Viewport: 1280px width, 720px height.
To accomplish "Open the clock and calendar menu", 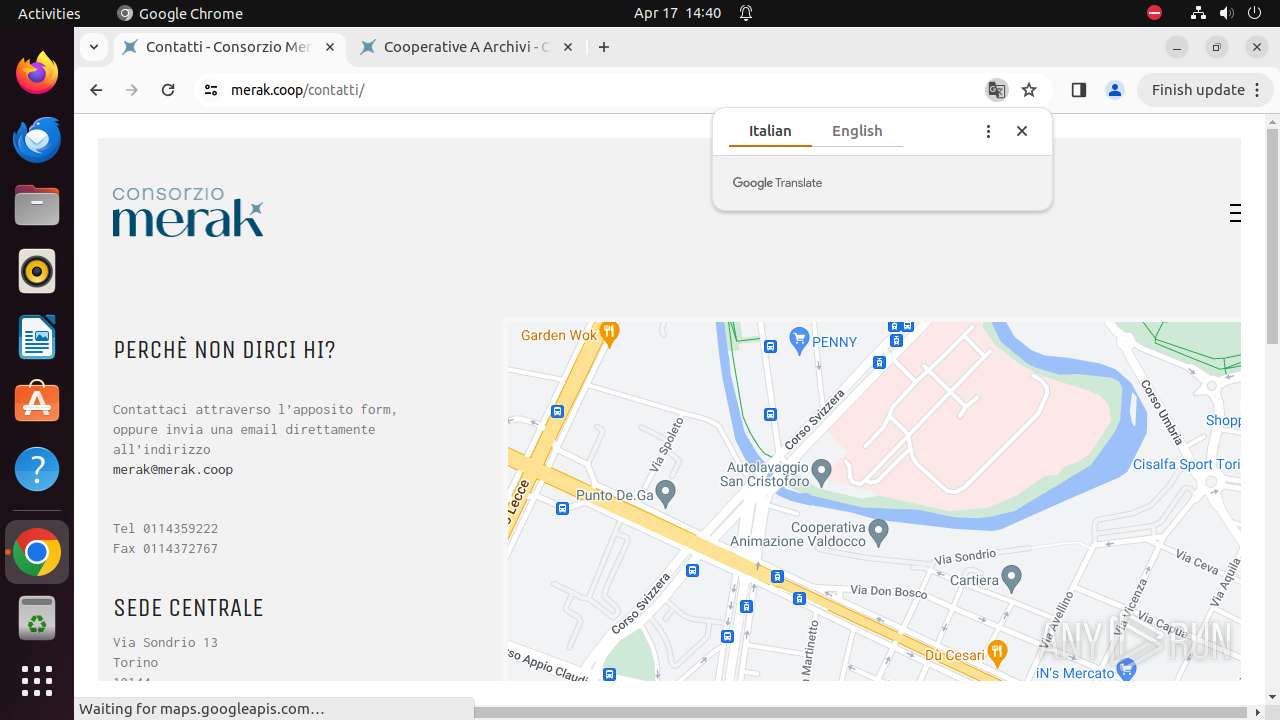I will click(x=677, y=13).
